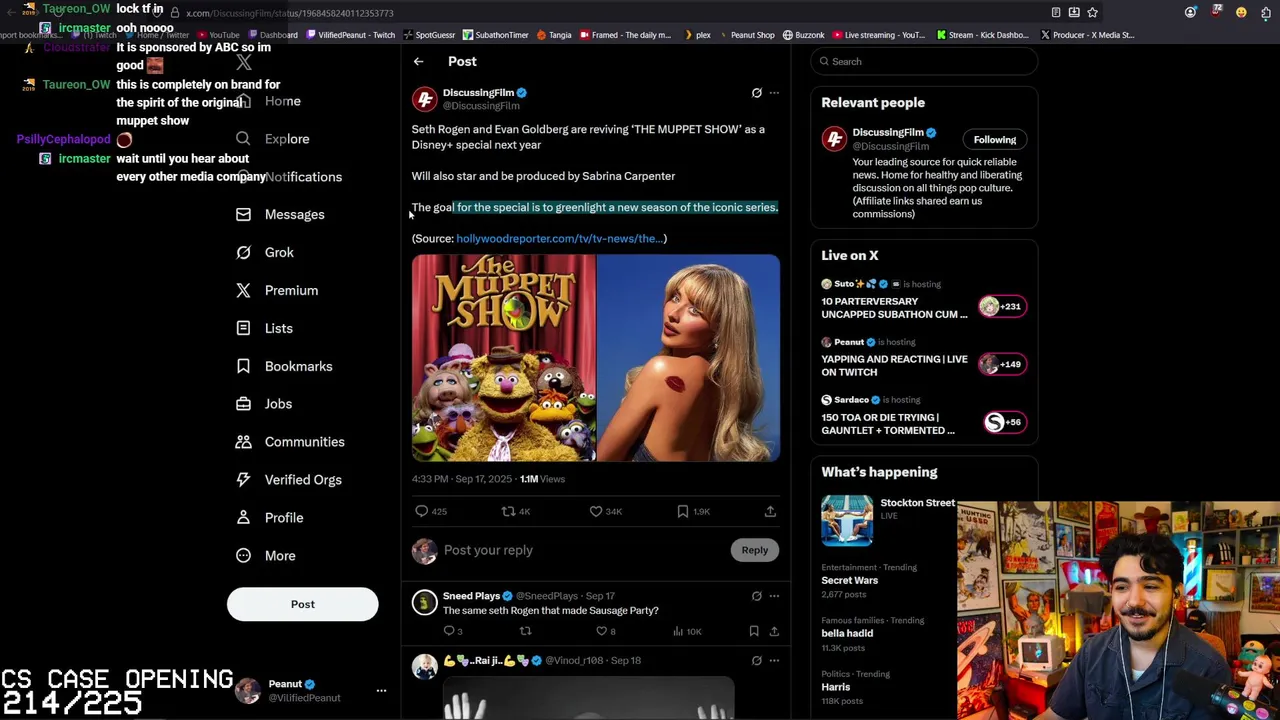This screenshot has width=1280, height=720.
Task: Open Stockton Street live thumbnail
Action: (x=847, y=520)
